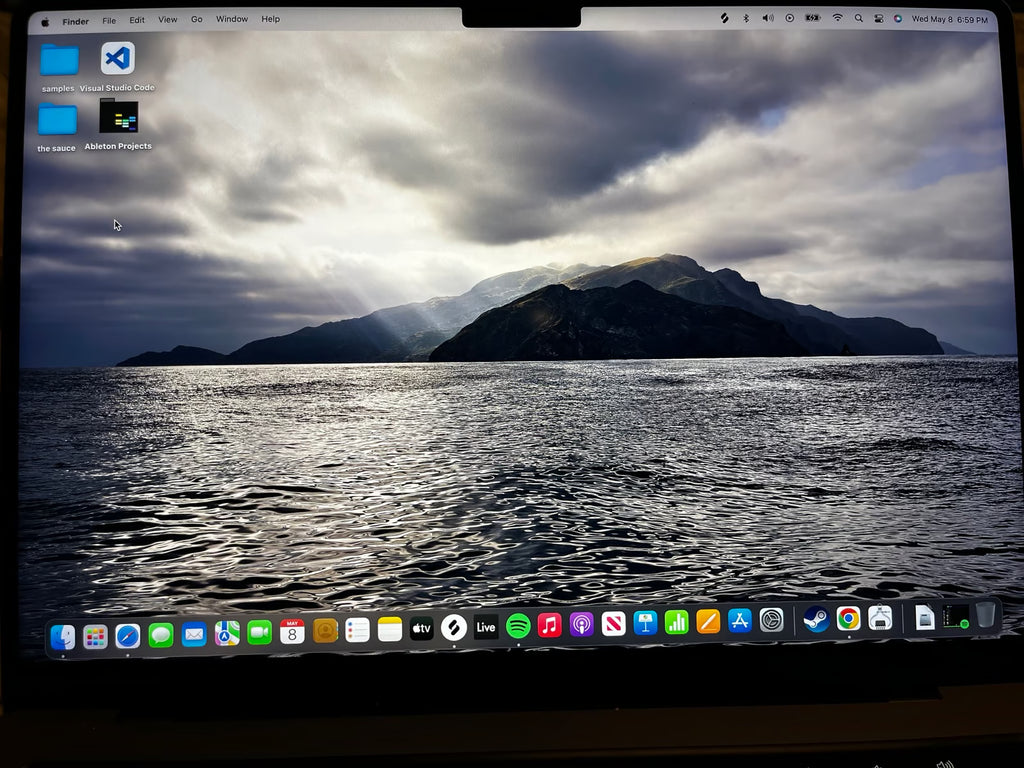Open the Podcasts app in the Dock
This screenshot has width=1024, height=768.
tap(581, 628)
